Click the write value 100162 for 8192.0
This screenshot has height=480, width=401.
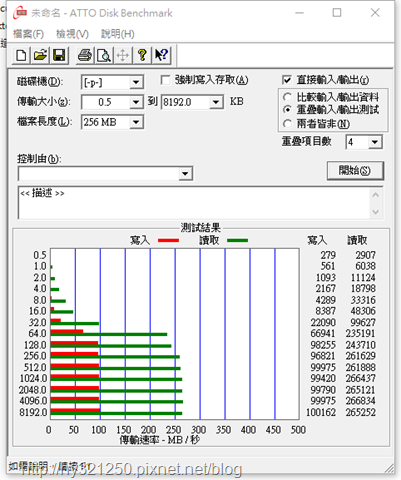(x=321, y=412)
